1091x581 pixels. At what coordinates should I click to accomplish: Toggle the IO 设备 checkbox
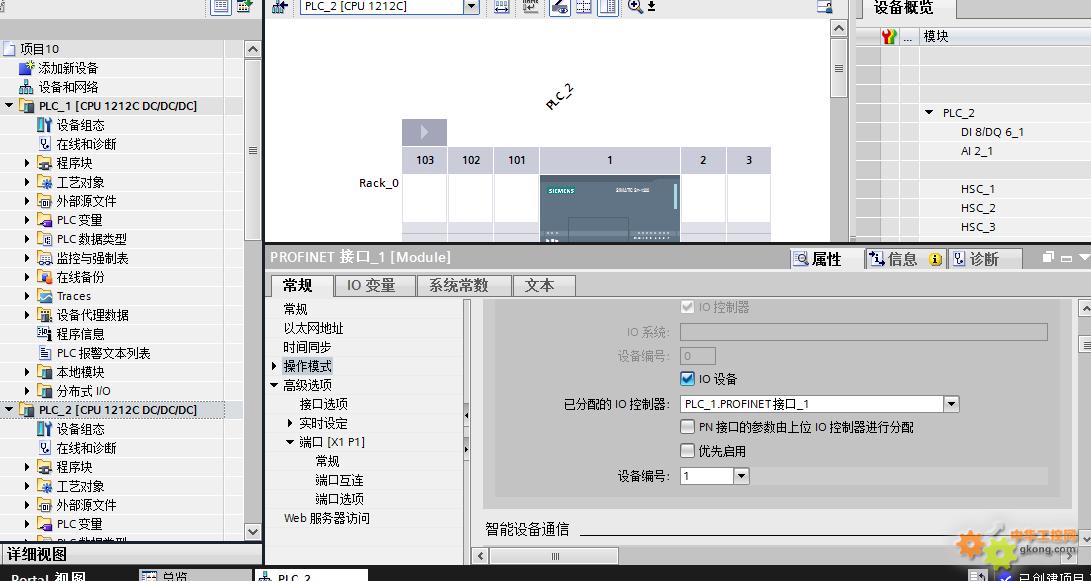click(x=687, y=379)
